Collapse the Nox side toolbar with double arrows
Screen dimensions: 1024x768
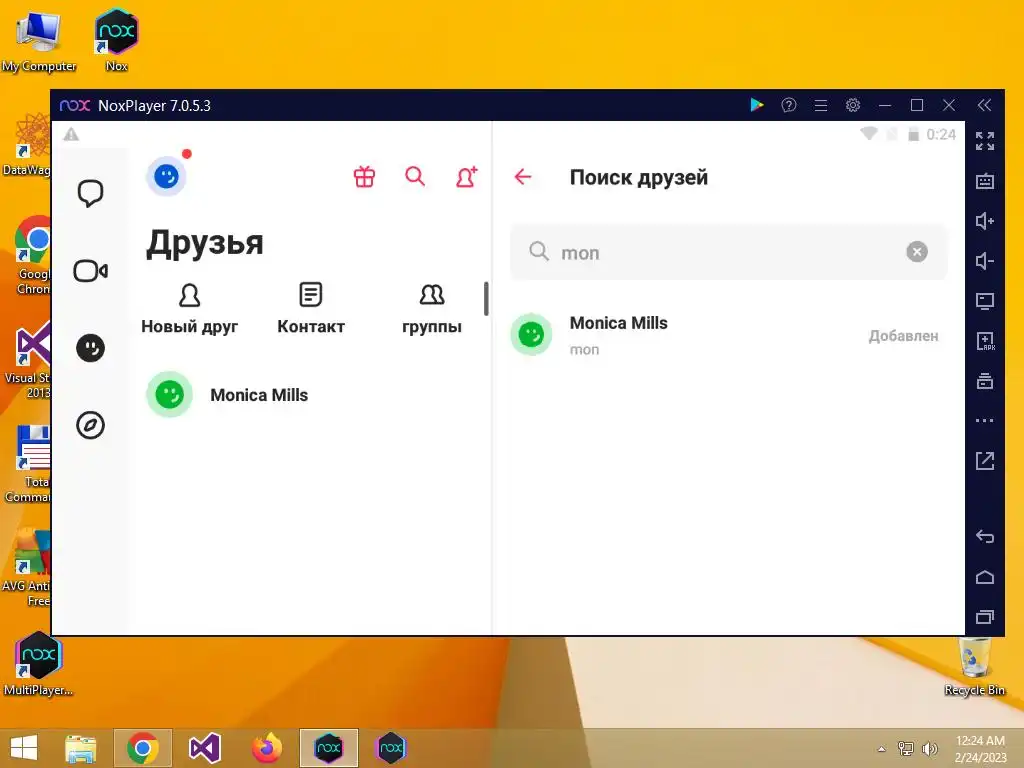coord(984,105)
